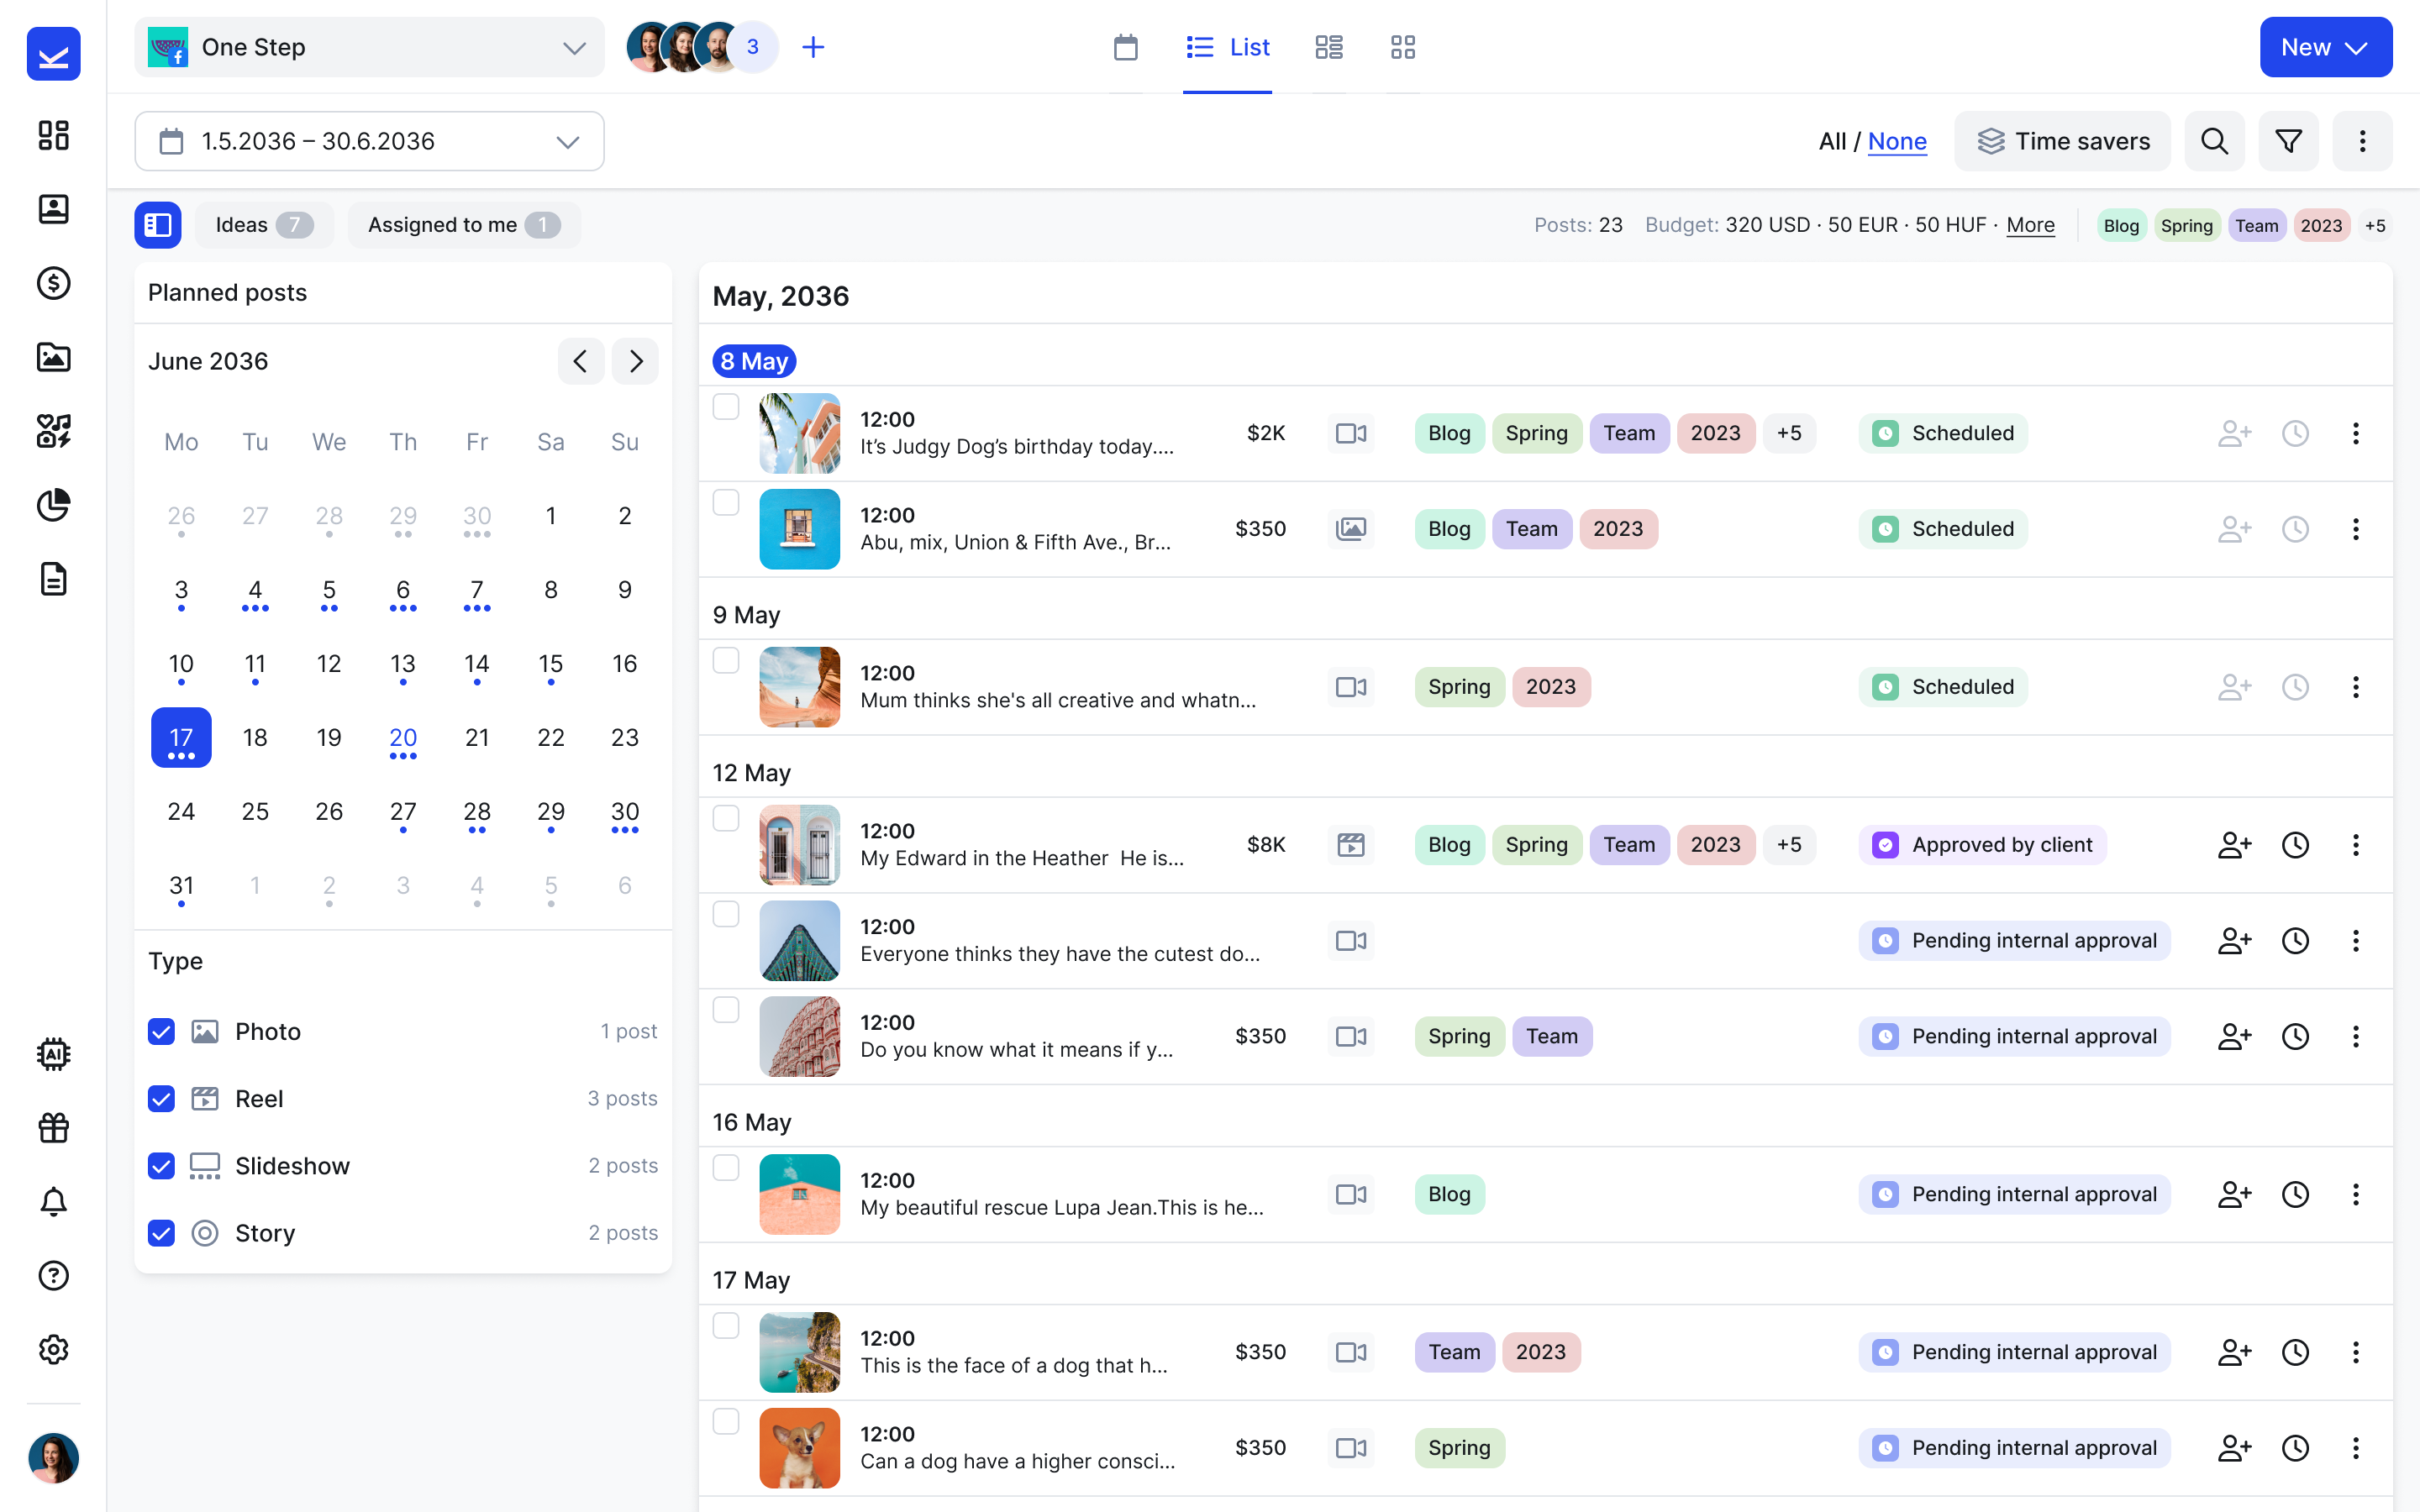Uncheck the Story type checkbox
This screenshot has height=1512, width=2420.
[161, 1233]
